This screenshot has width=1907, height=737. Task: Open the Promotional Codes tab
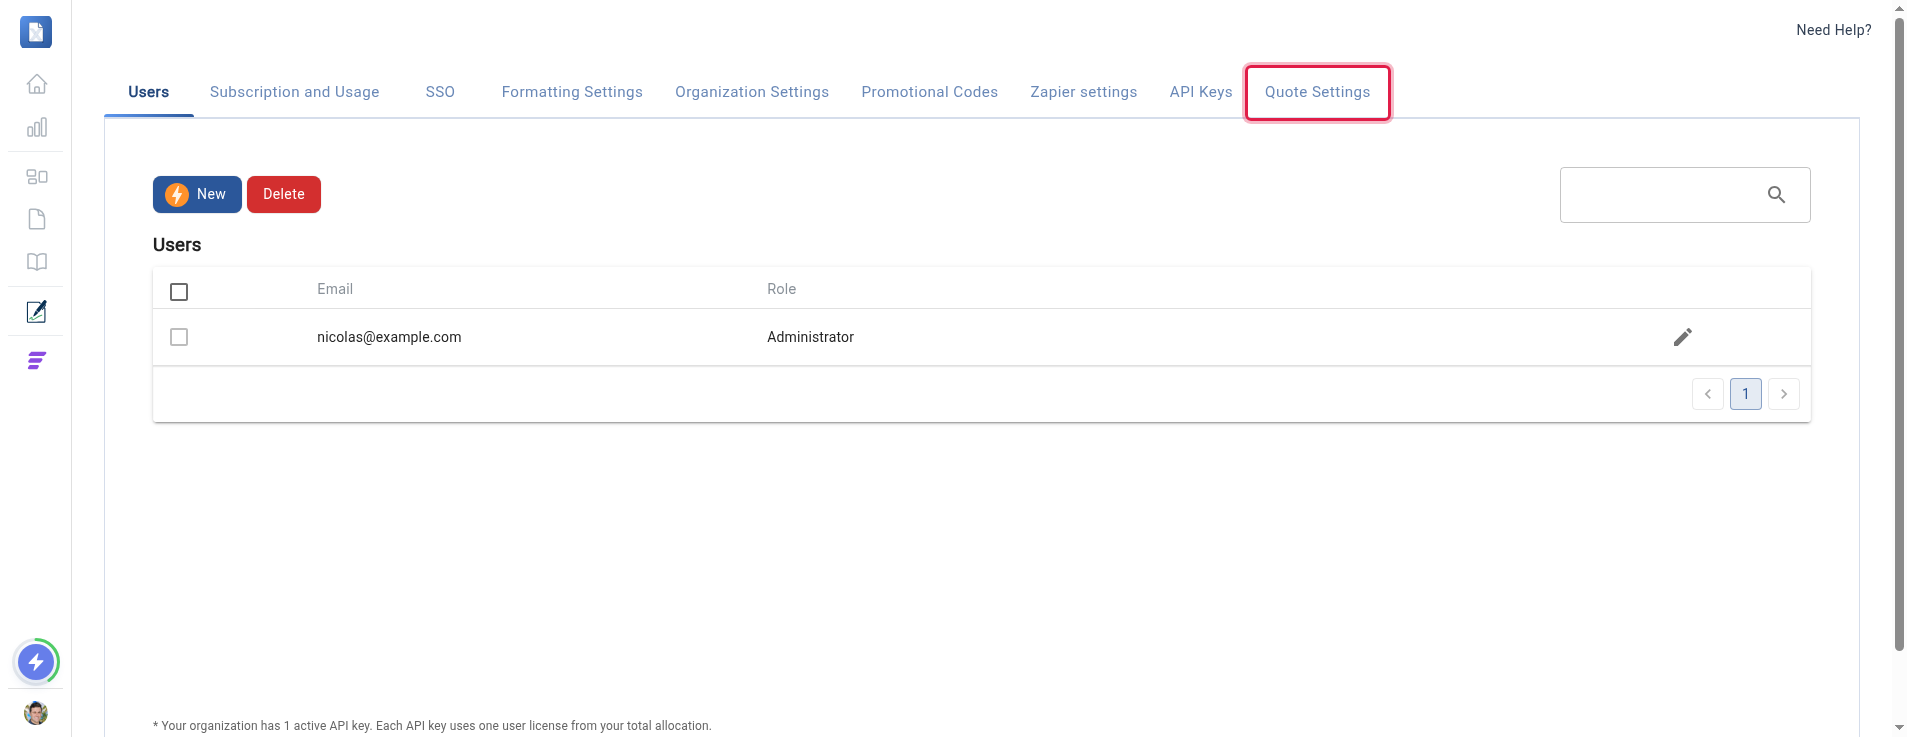click(x=930, y=92)
